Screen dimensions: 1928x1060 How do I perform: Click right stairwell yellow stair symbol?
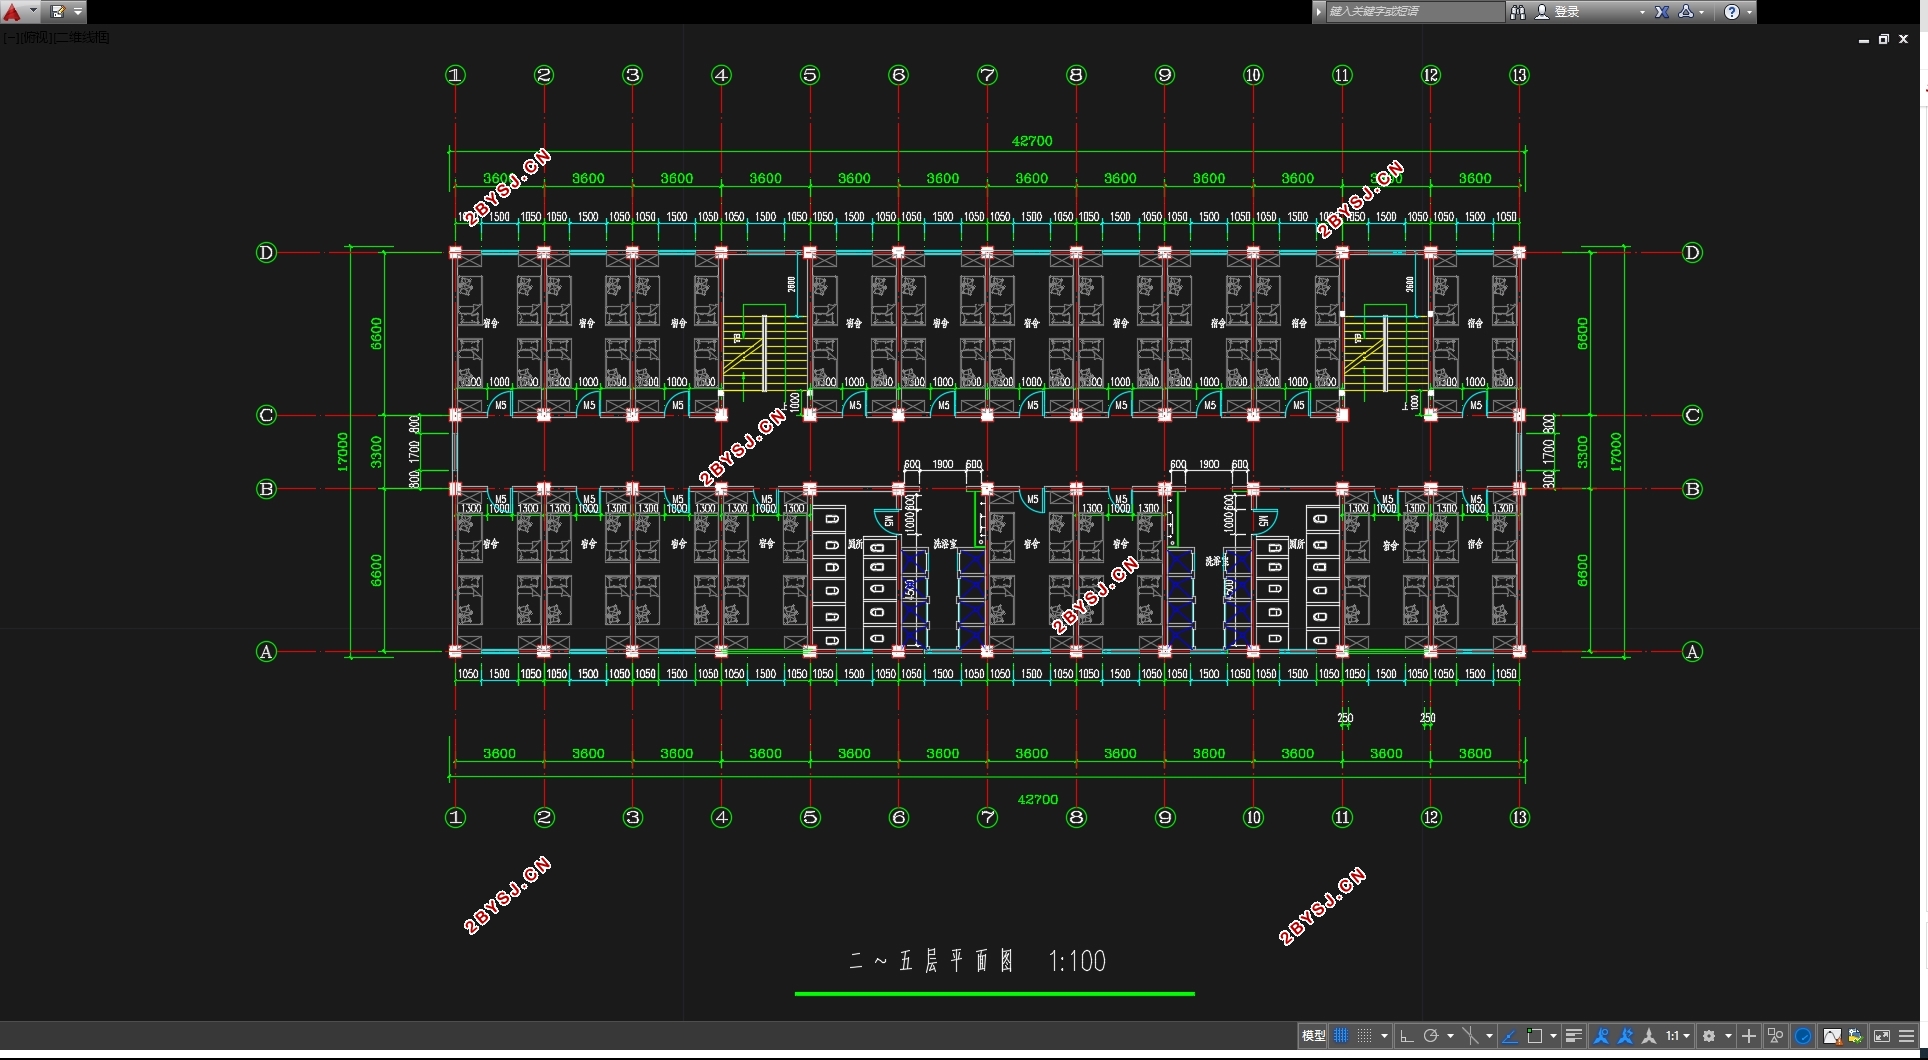pos(1386,353)
